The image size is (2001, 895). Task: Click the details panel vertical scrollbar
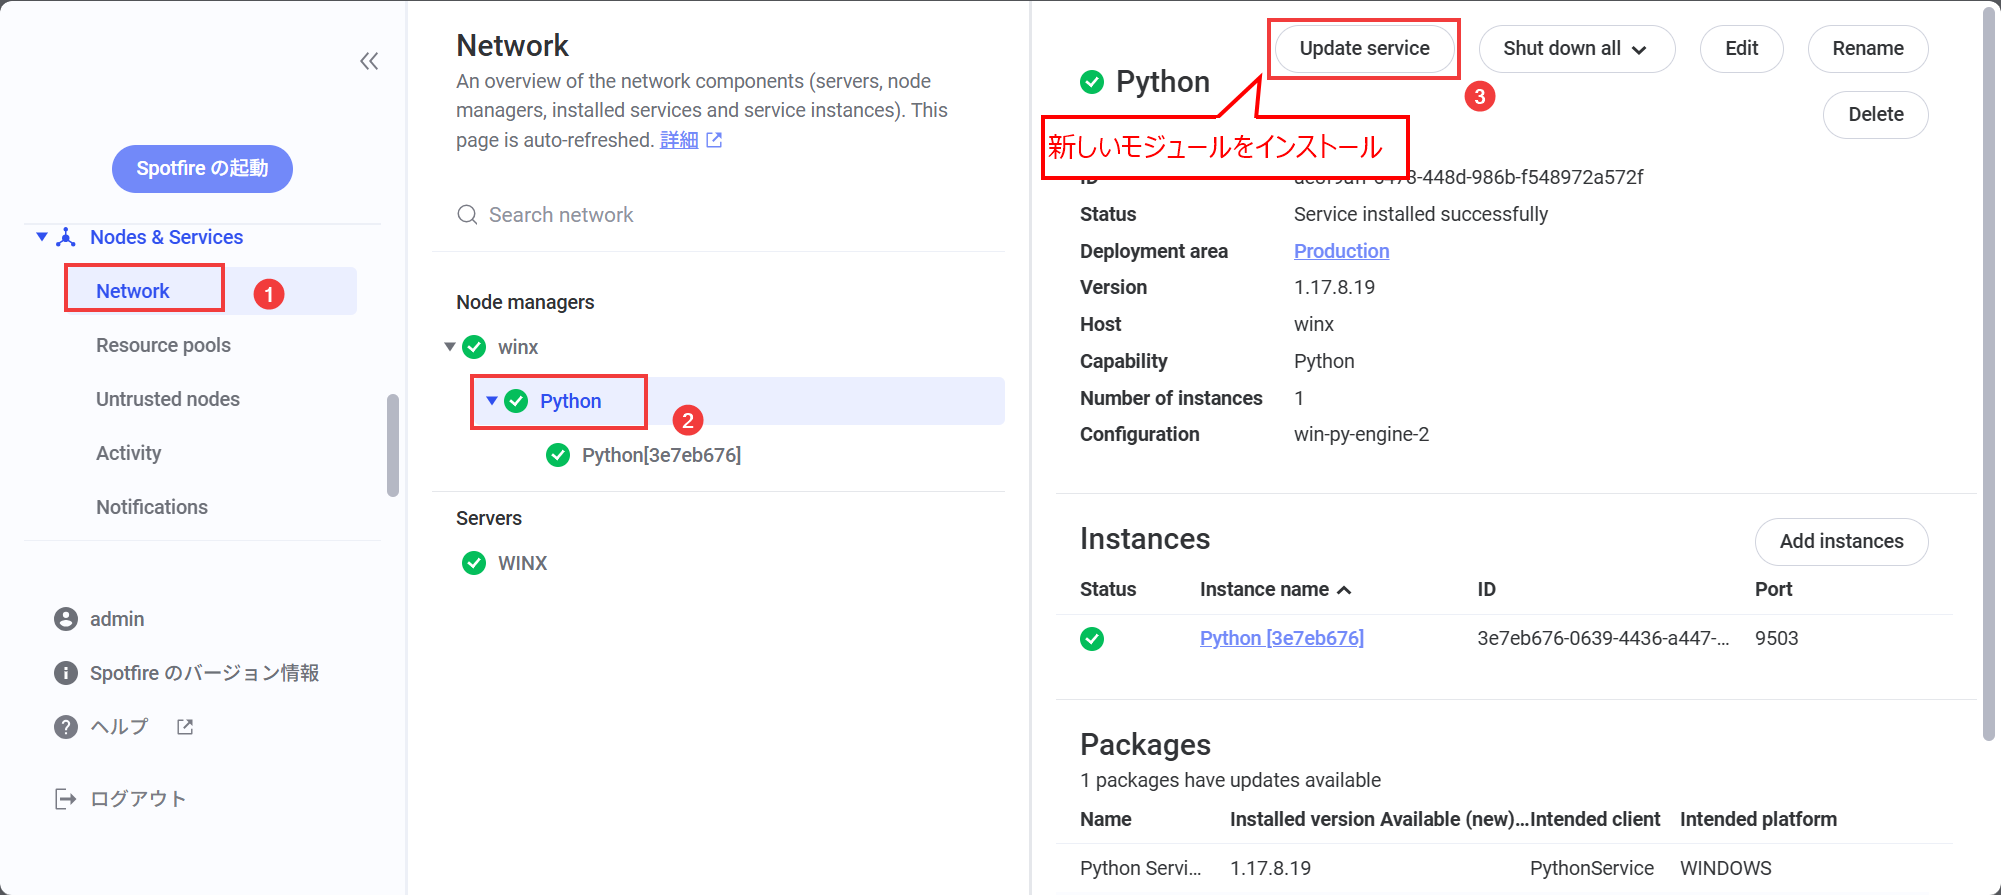pyautogui.click(x=1989, y=374)
